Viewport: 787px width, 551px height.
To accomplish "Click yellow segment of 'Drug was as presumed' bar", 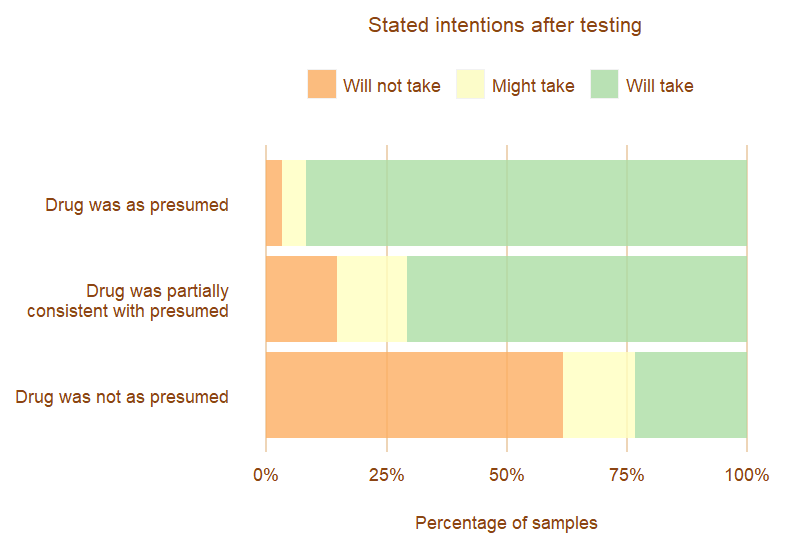I will tap(294, 203).
